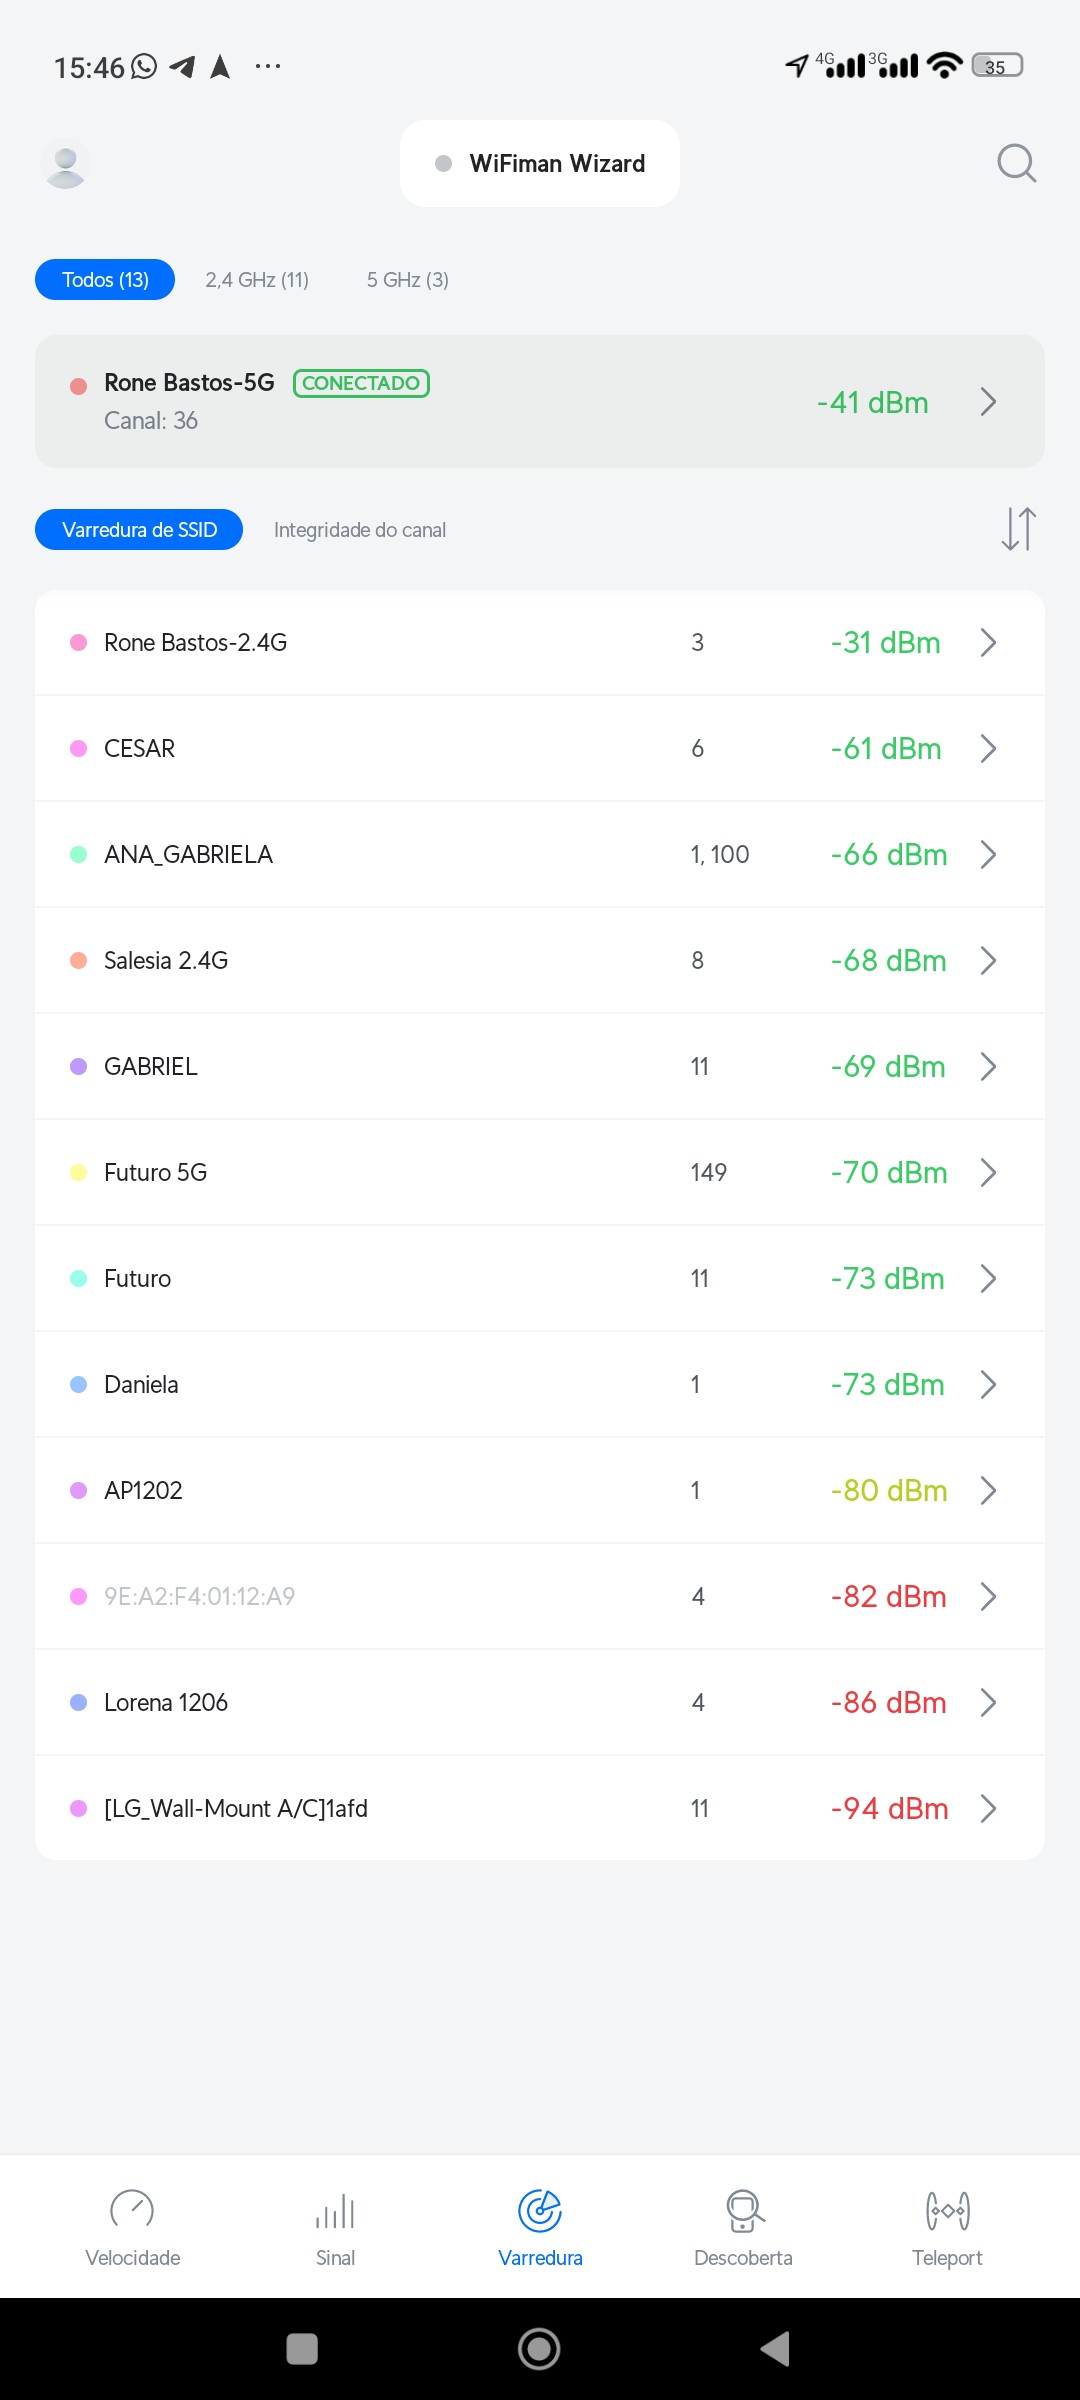Expand the CESAR network chevron
This screenshot has height=2400, width=1080.
tap(988, 748)
